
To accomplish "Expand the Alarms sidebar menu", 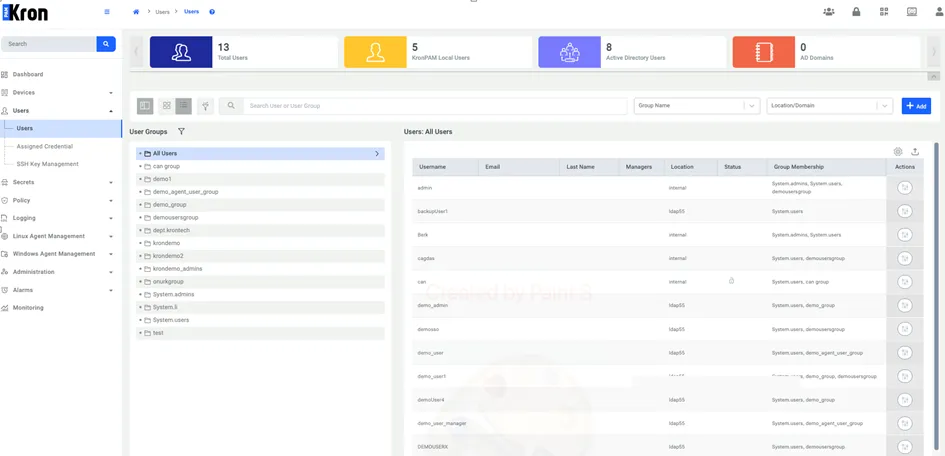I will pos(111,290).
